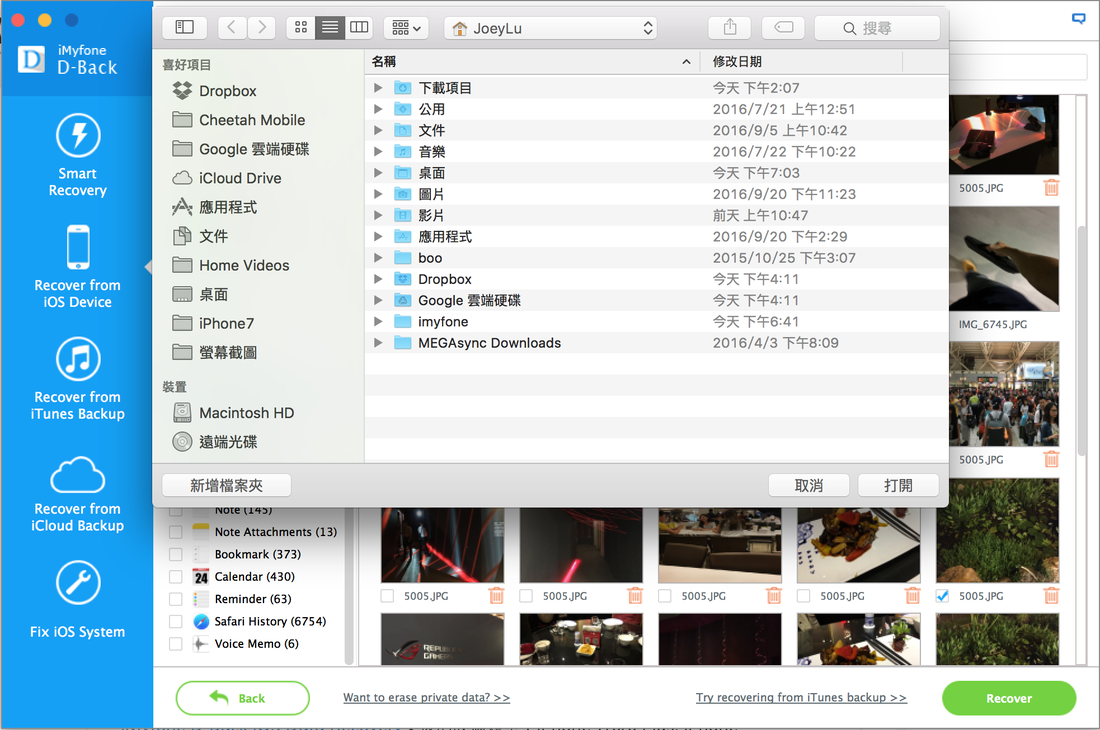Expand the imyfone folder
This screenshot has height=730, width=1100.
tap(378, 321)
